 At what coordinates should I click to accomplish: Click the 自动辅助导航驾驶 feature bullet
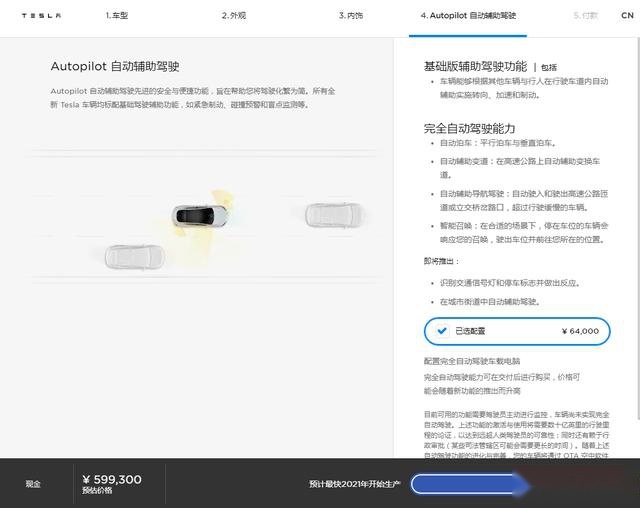[x=524, y=200]
